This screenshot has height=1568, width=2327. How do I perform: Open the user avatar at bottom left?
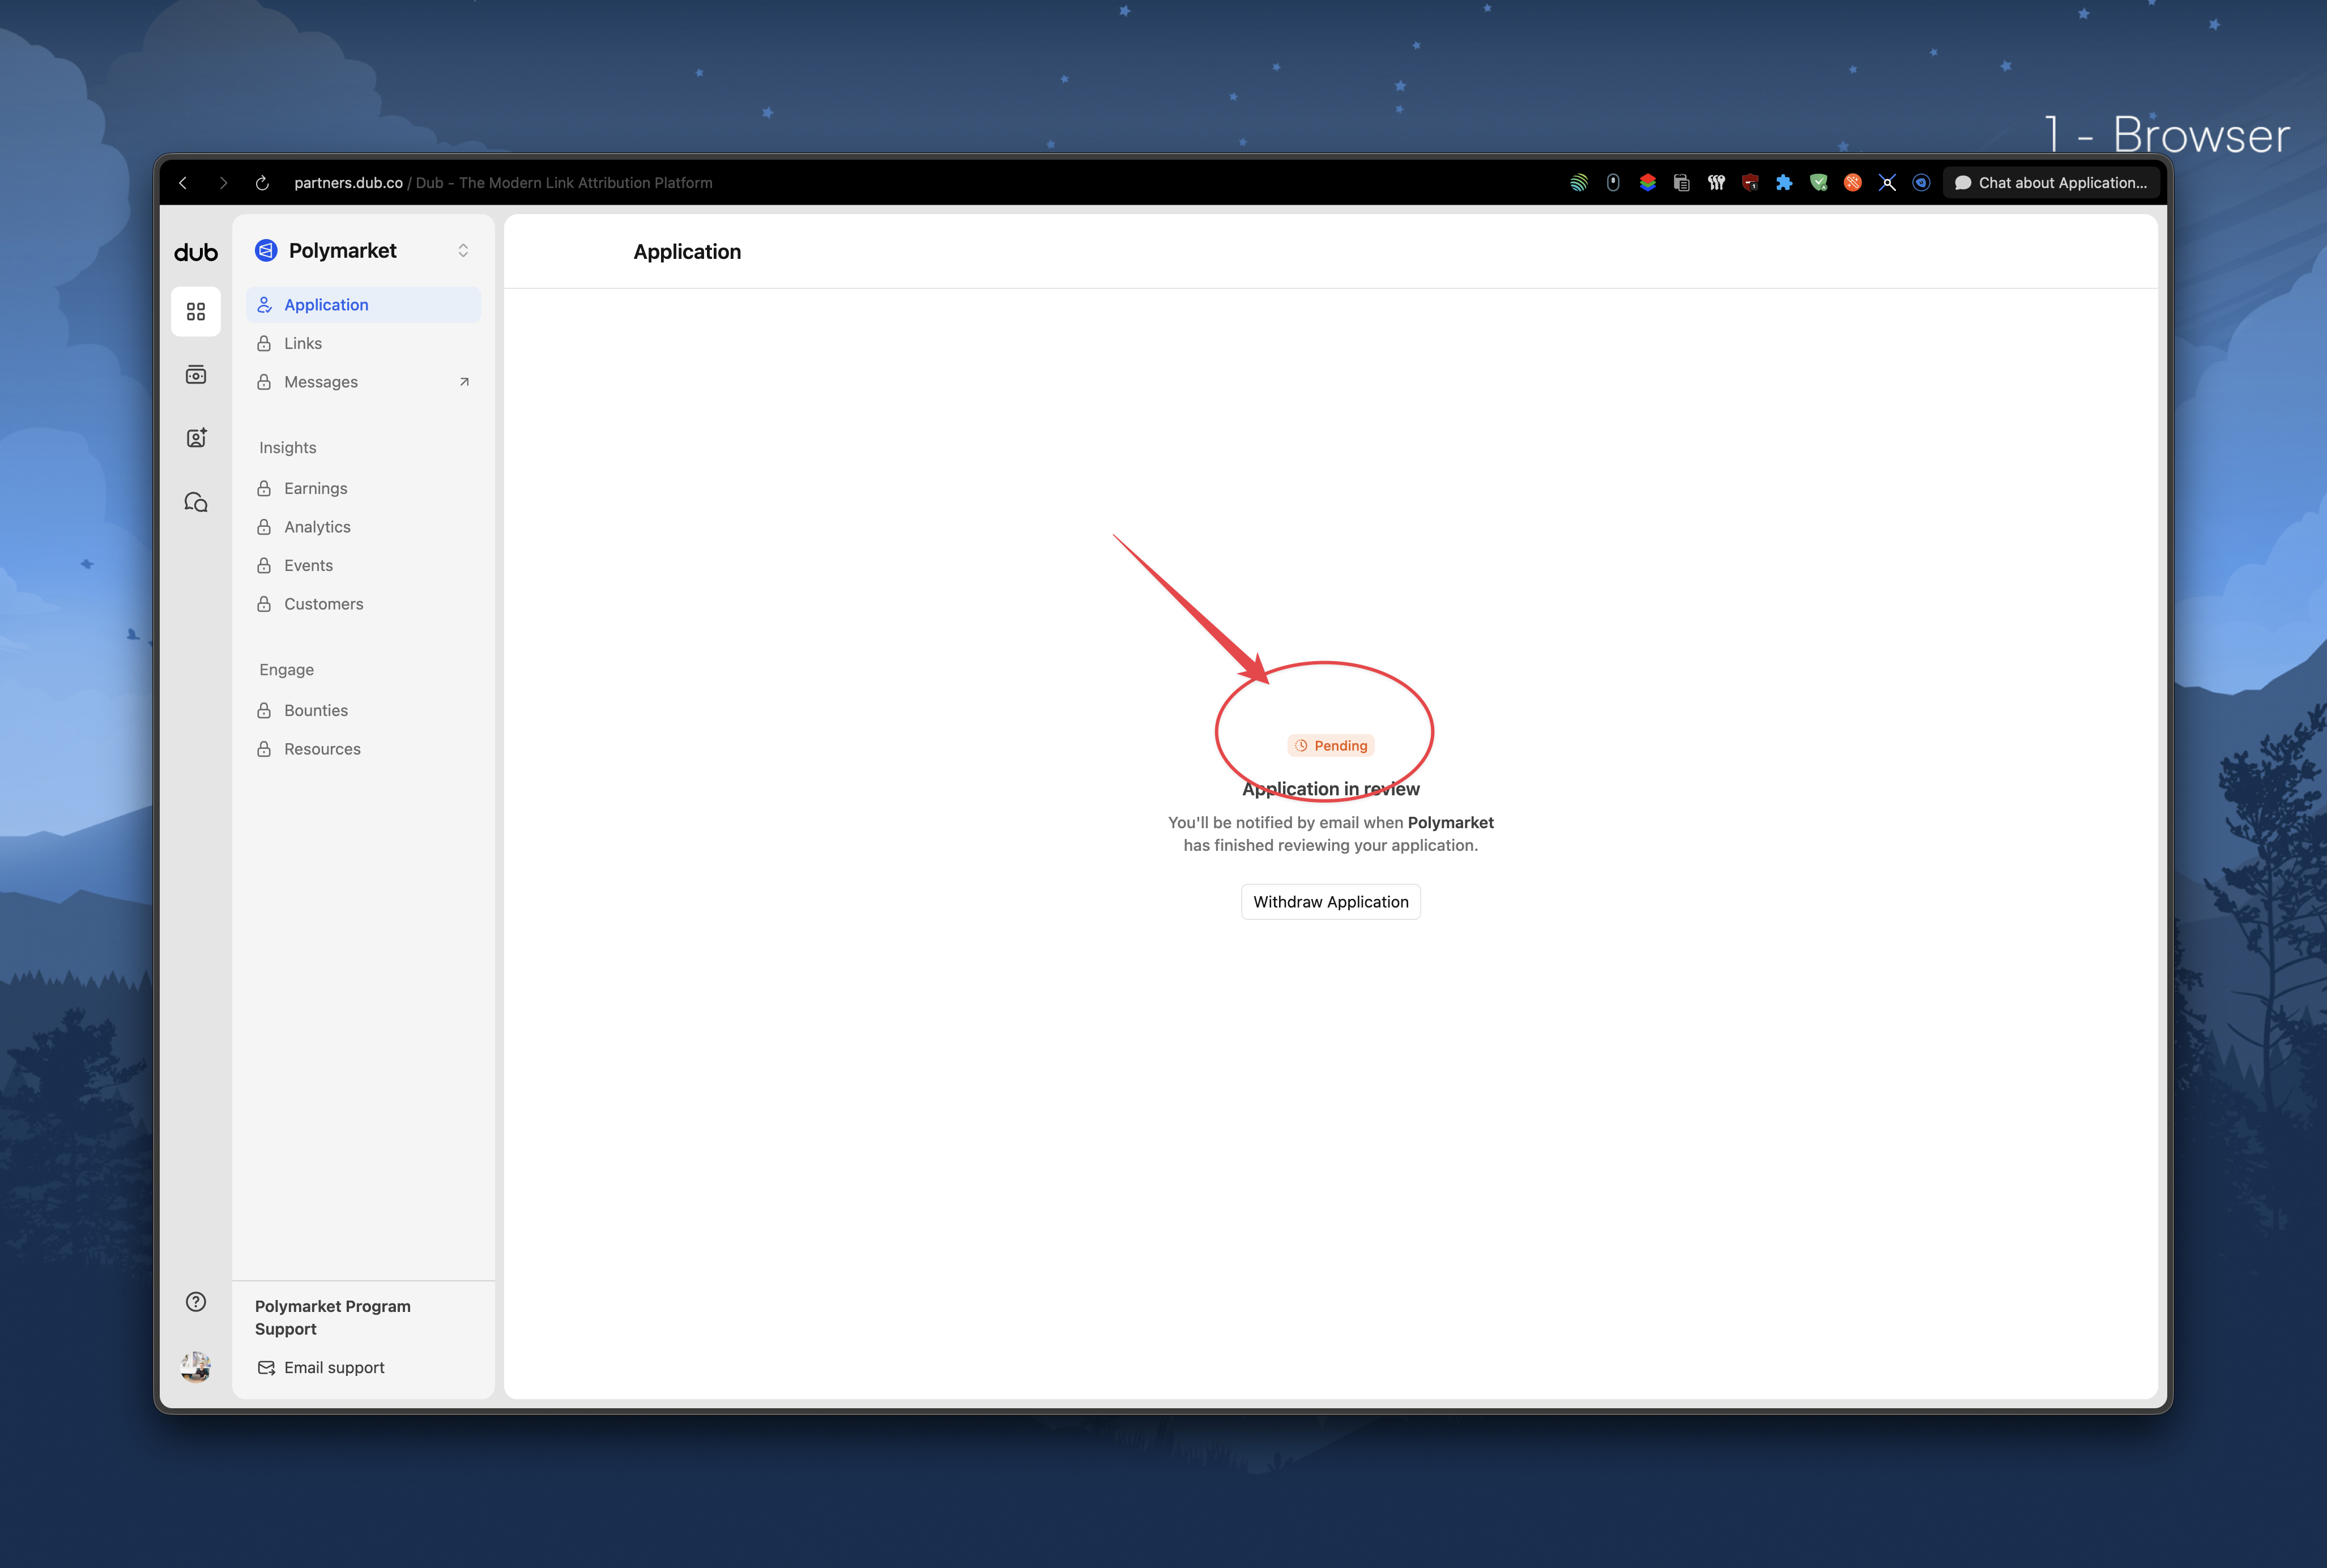196,1366
